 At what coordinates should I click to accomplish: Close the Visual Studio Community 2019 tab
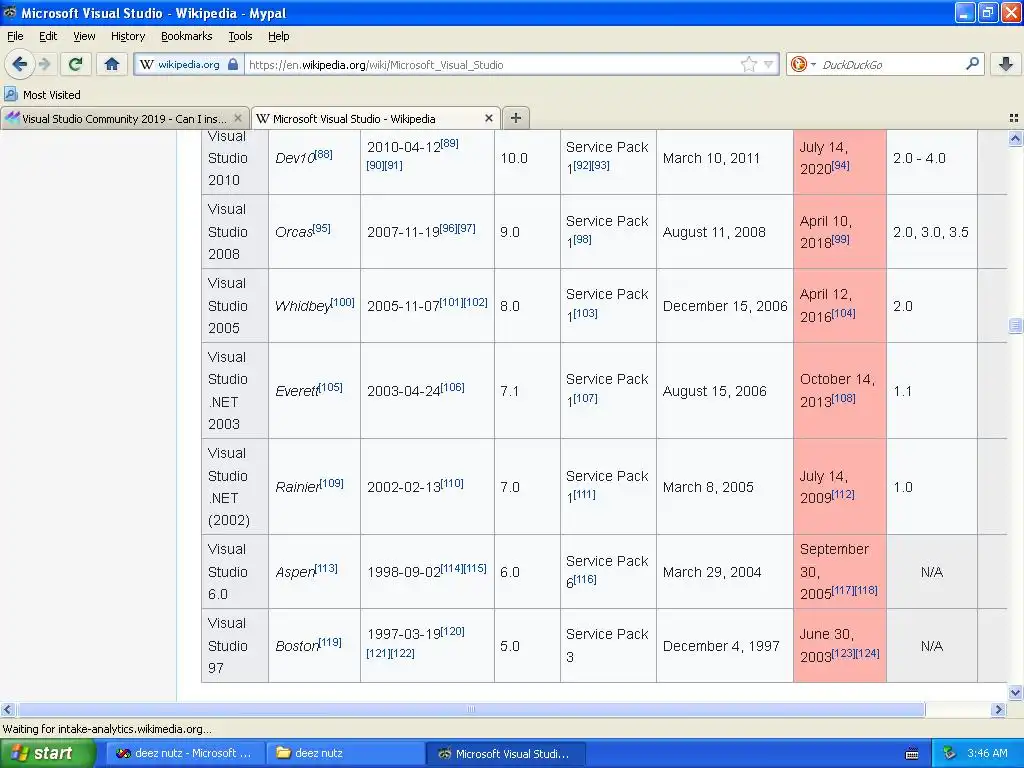point(238,118)
